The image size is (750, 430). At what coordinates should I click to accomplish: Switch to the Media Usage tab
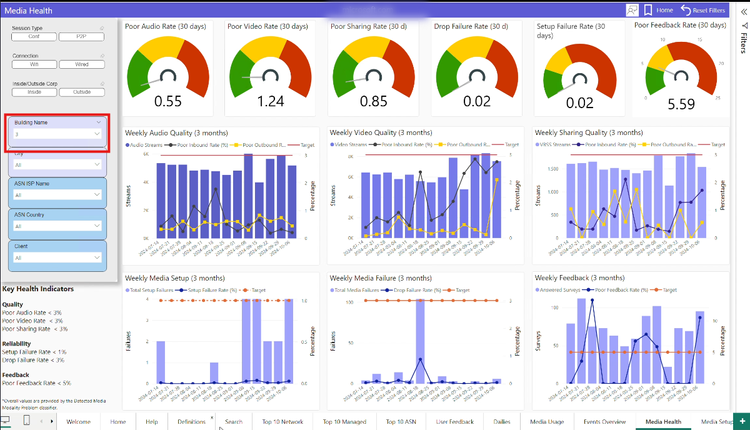point(546,421)
